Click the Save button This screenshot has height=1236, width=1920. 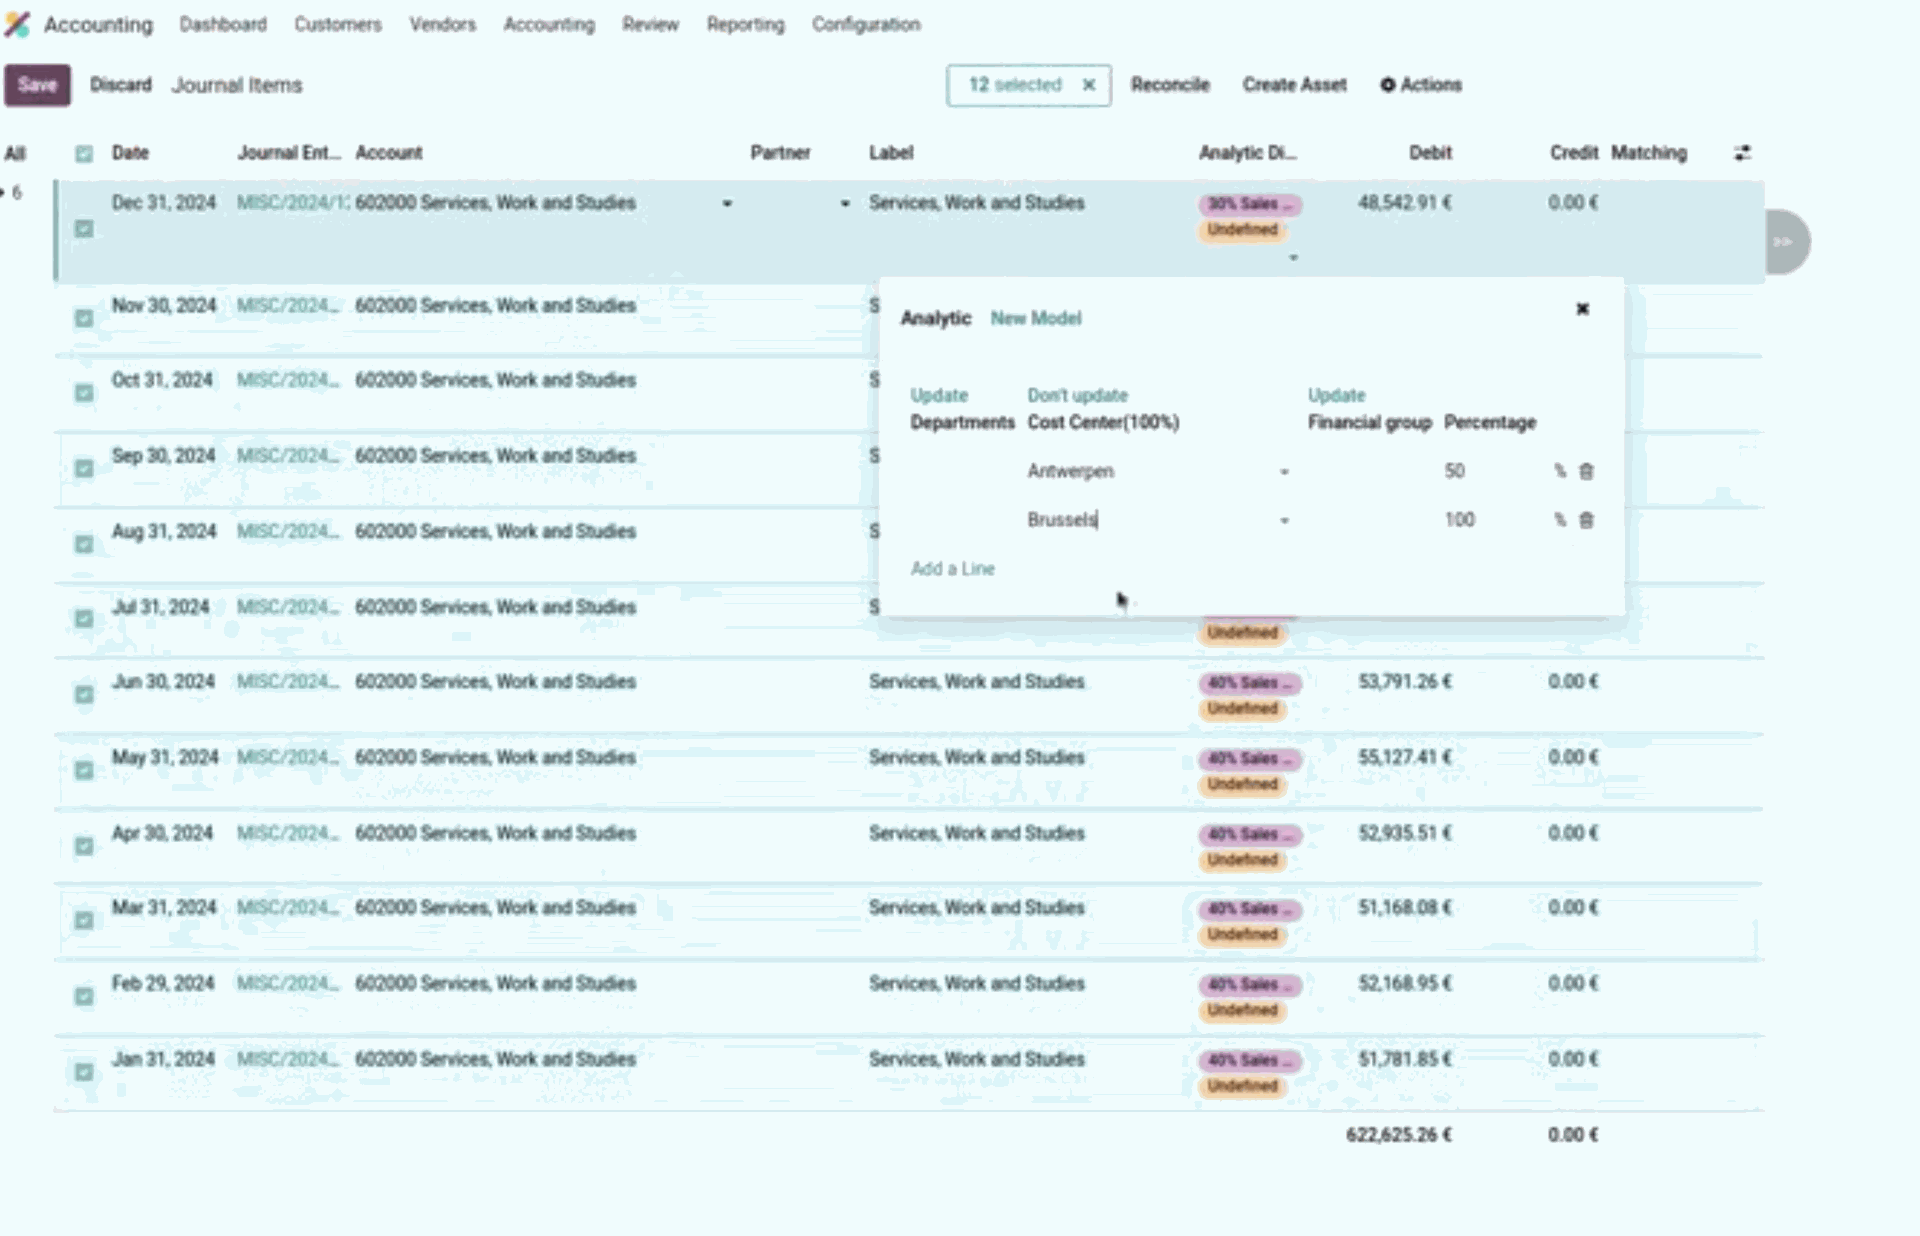click(x=37, y=85)
